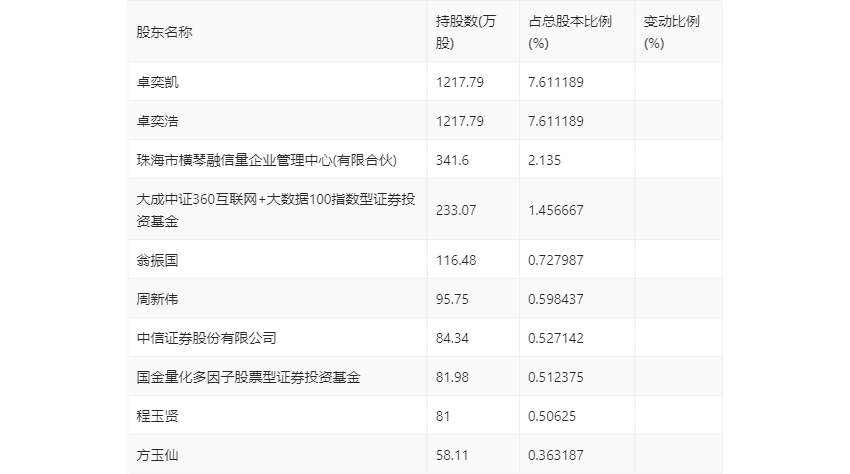Select the 珠海市横琴融信量企业管理中心 shareholder name
Image resolution: width=850 pixels, height=474 pixels.
tap(267, 160)
